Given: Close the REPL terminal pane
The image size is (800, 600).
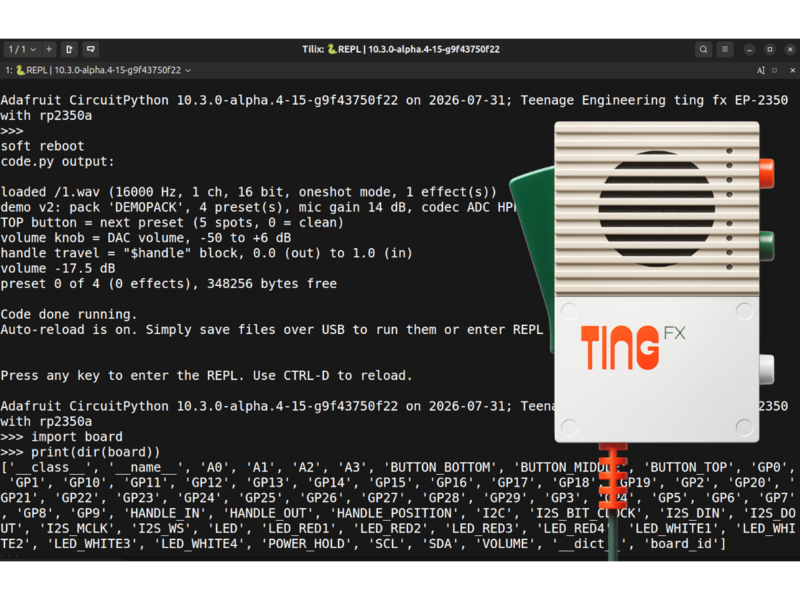Looking at the screenshot, I should point(792,70).
